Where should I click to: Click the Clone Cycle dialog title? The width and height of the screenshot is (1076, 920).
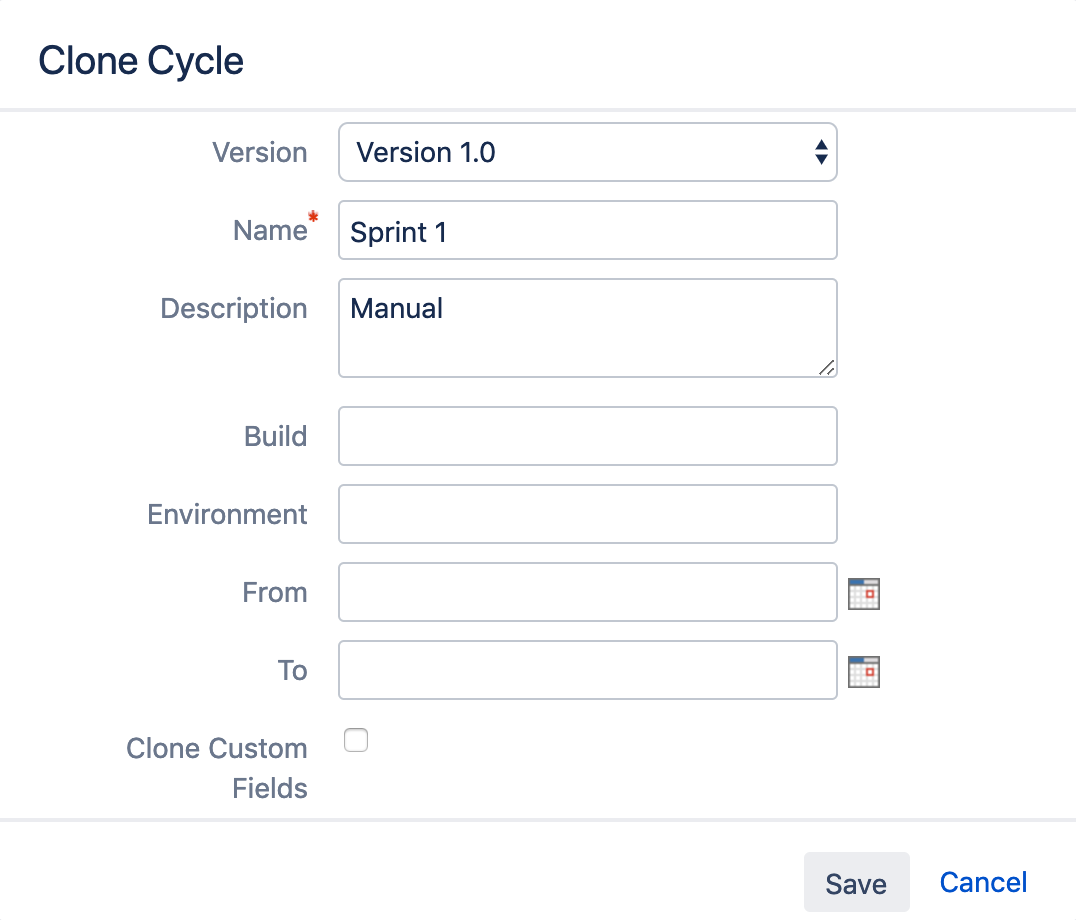[140, 60]
